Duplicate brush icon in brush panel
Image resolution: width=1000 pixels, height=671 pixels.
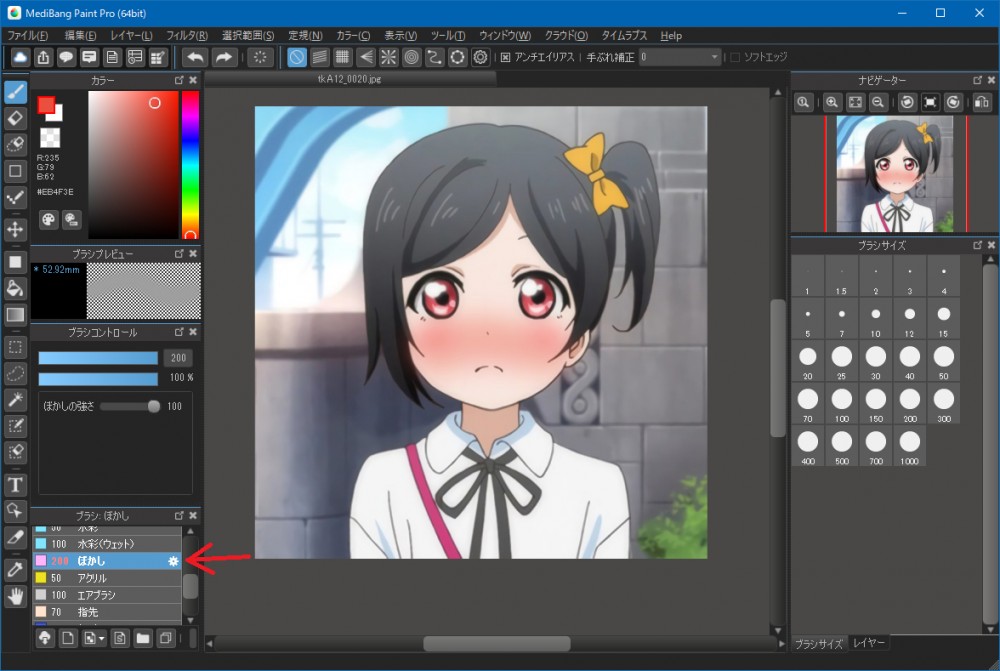pyautogui.click(x=166, y=638)
